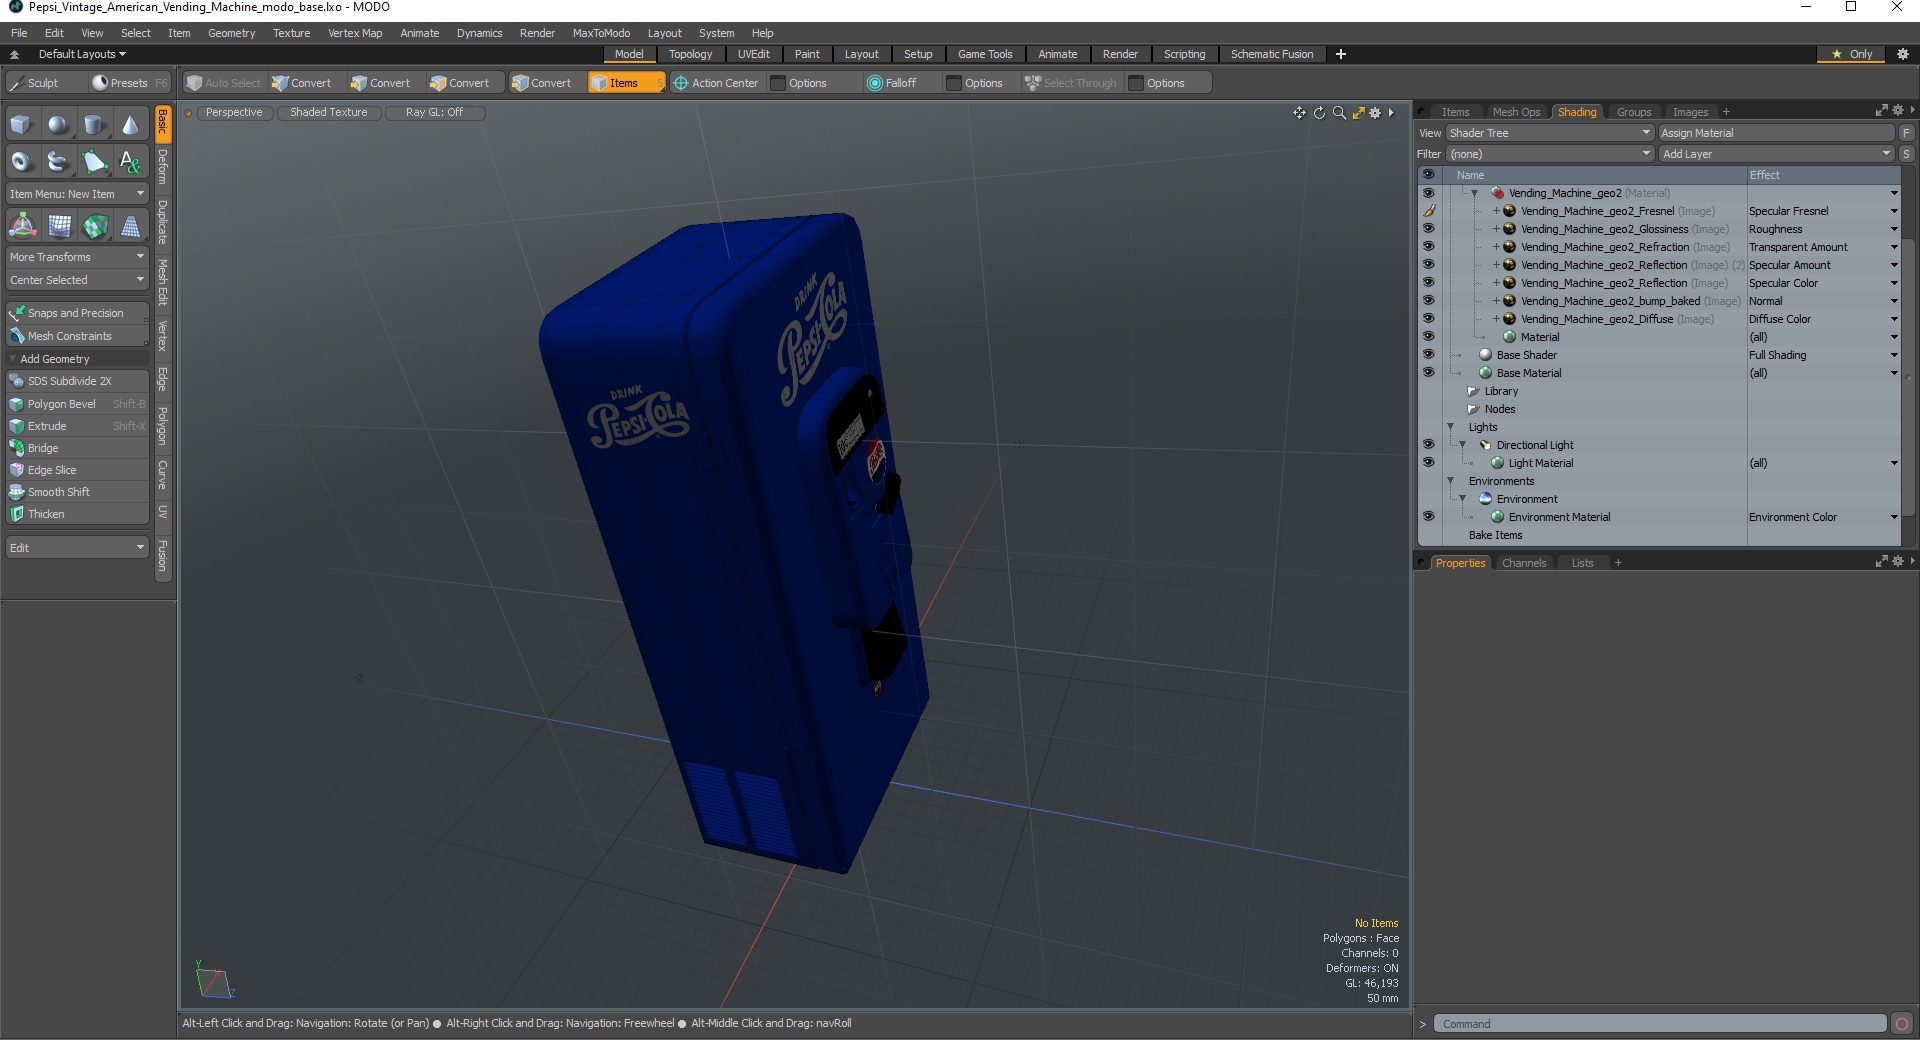
Task: Toggle visibility of Directional Light
Action: tap(1428, 445)
